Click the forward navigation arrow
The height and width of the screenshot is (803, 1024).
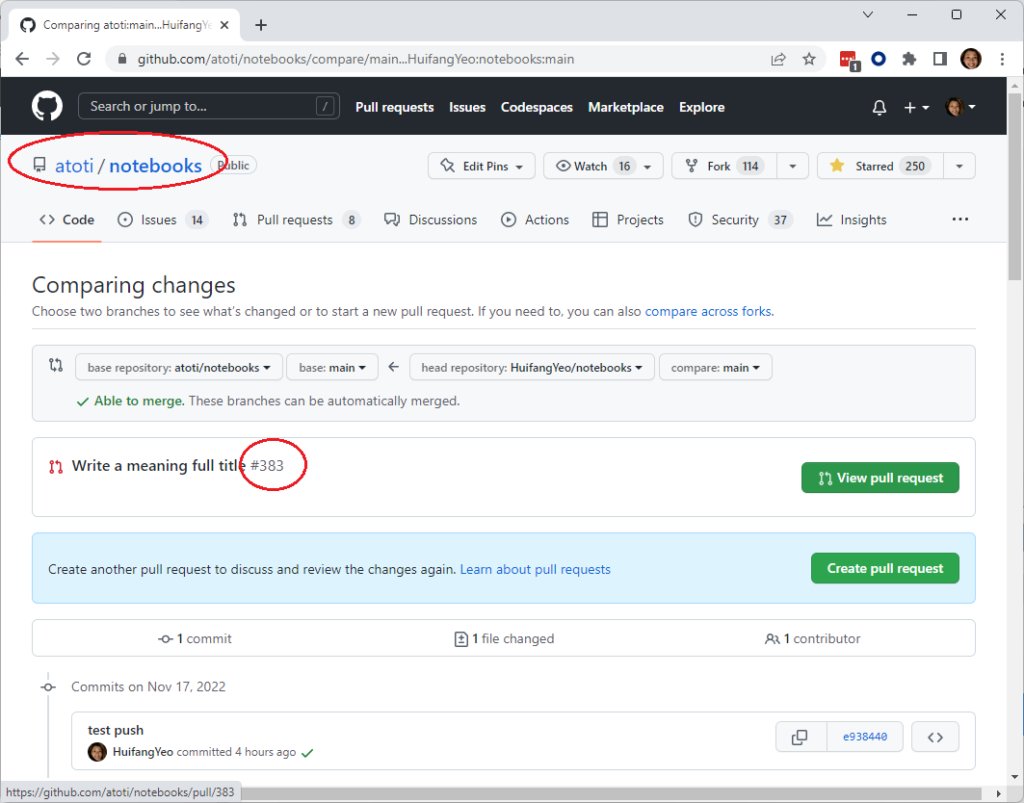(x=53, y=59)
